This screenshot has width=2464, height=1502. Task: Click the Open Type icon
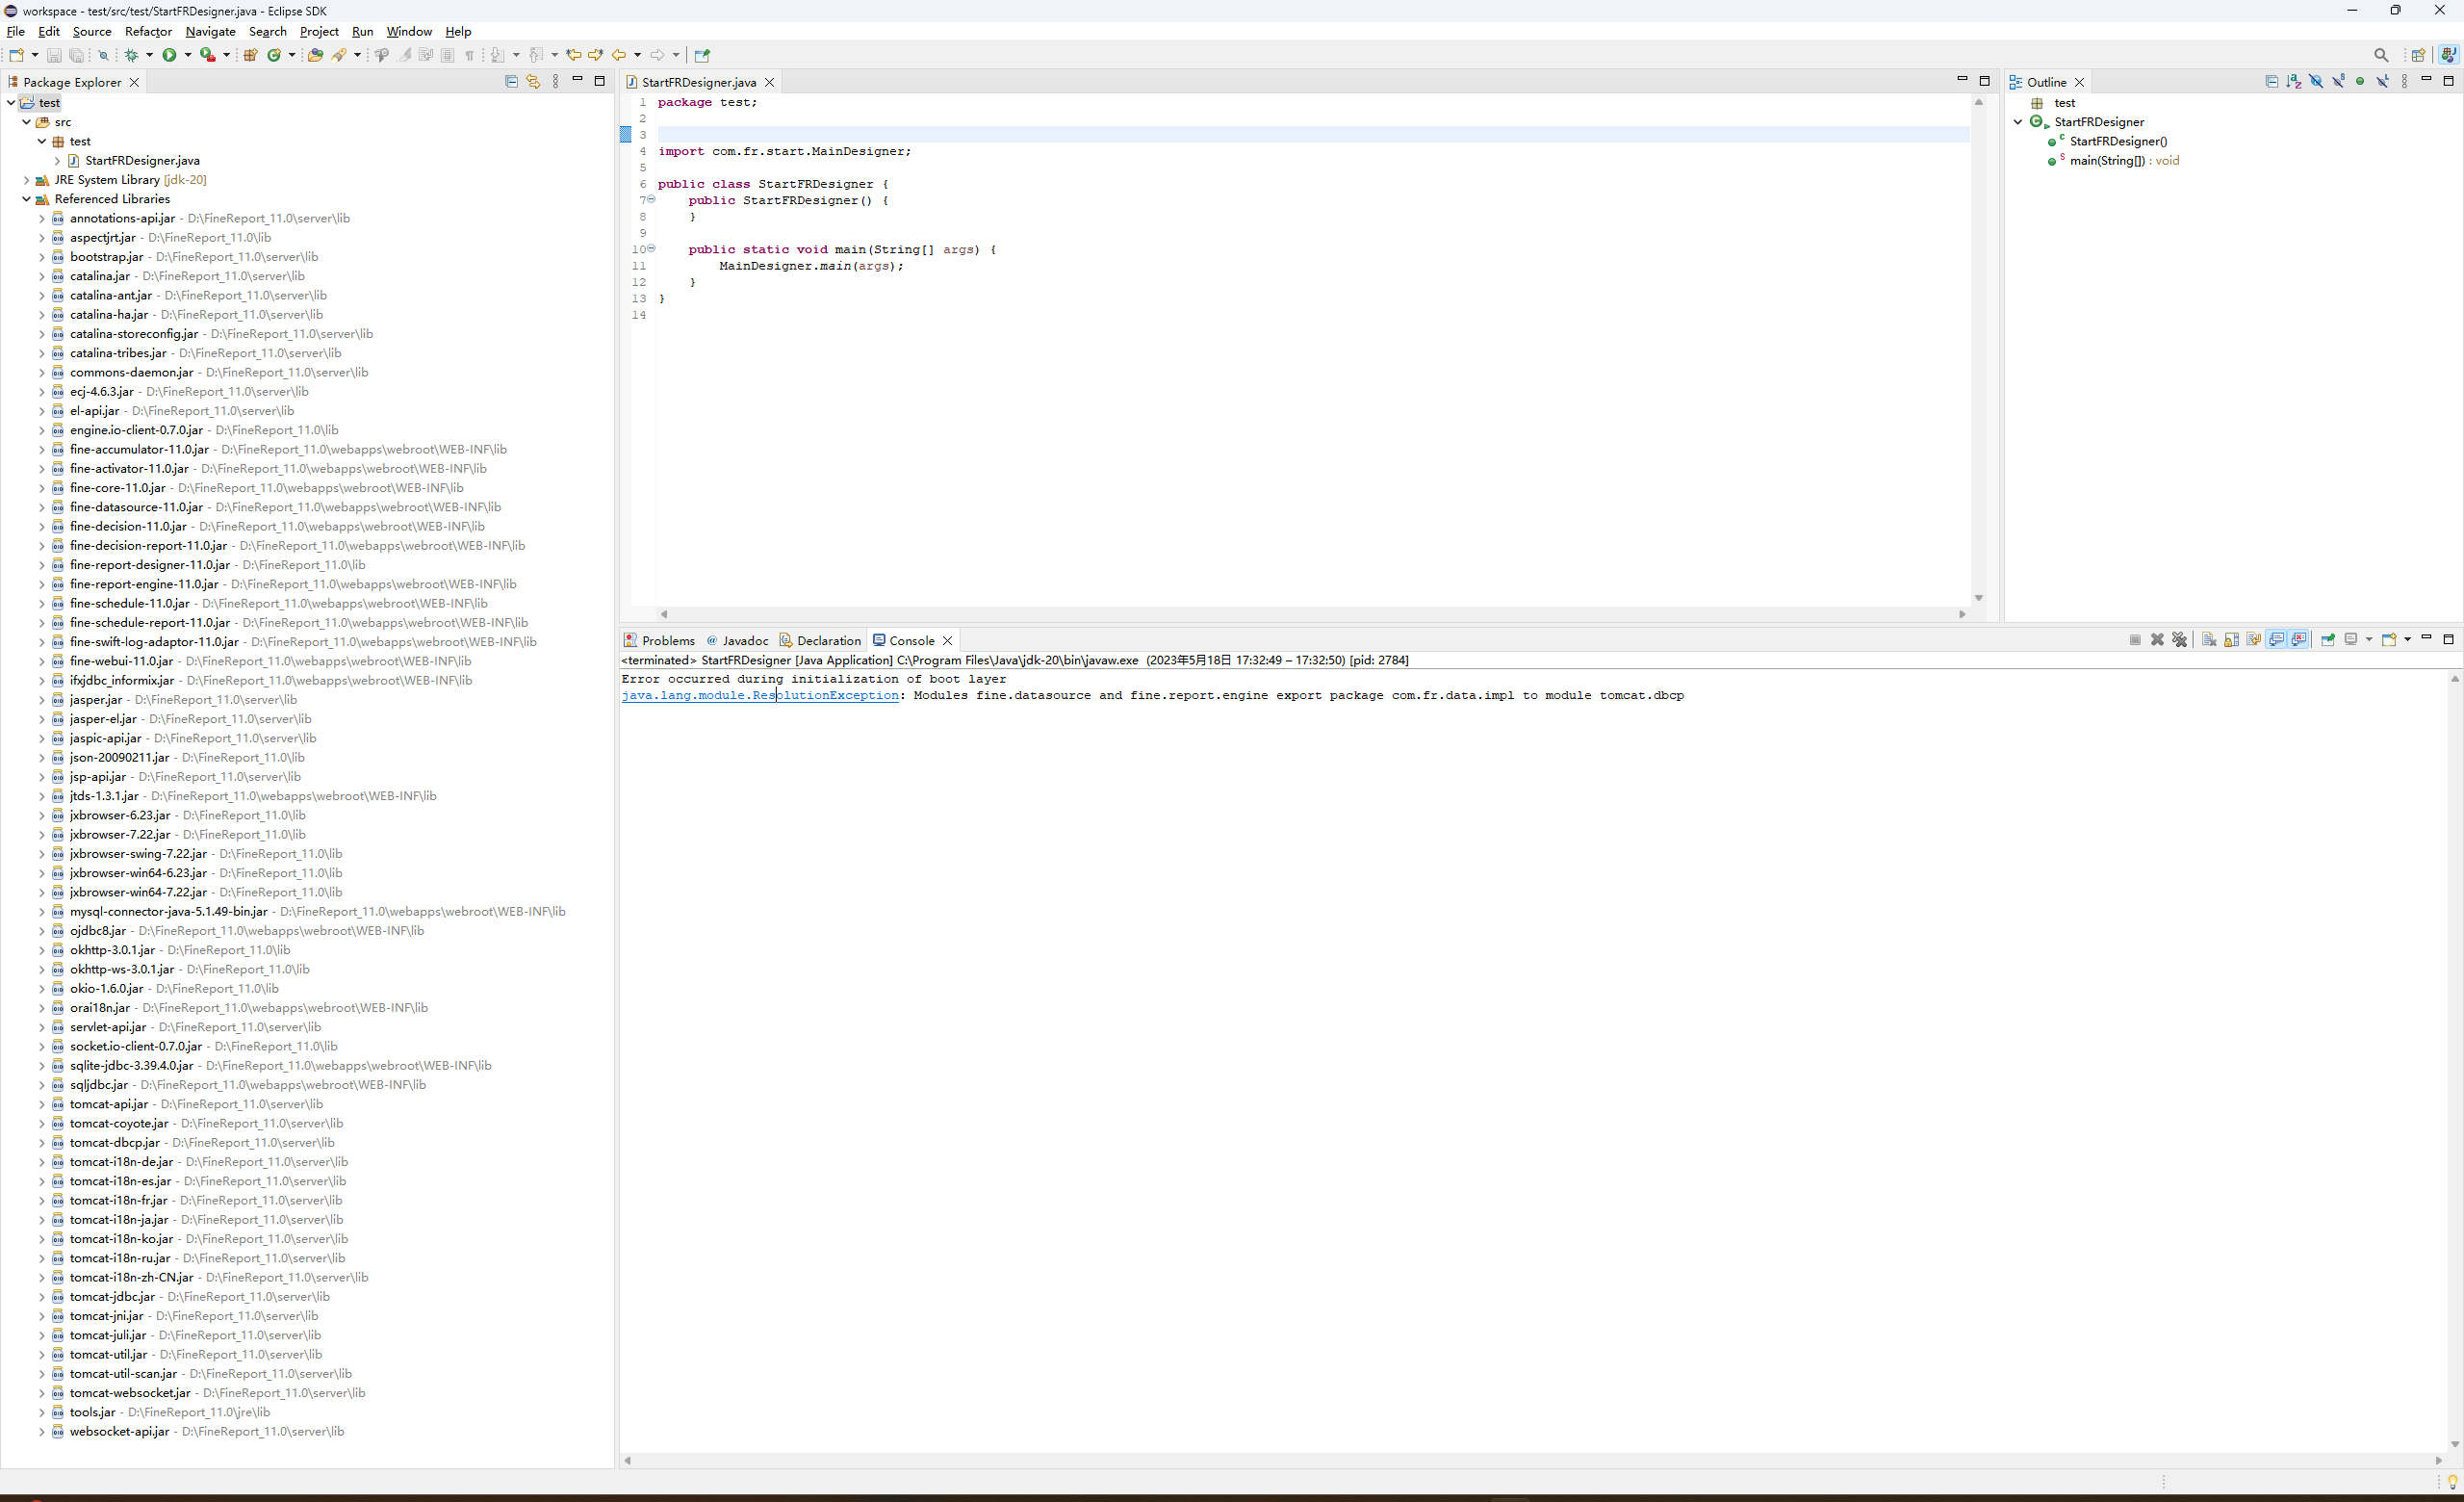tap(315, 55)
